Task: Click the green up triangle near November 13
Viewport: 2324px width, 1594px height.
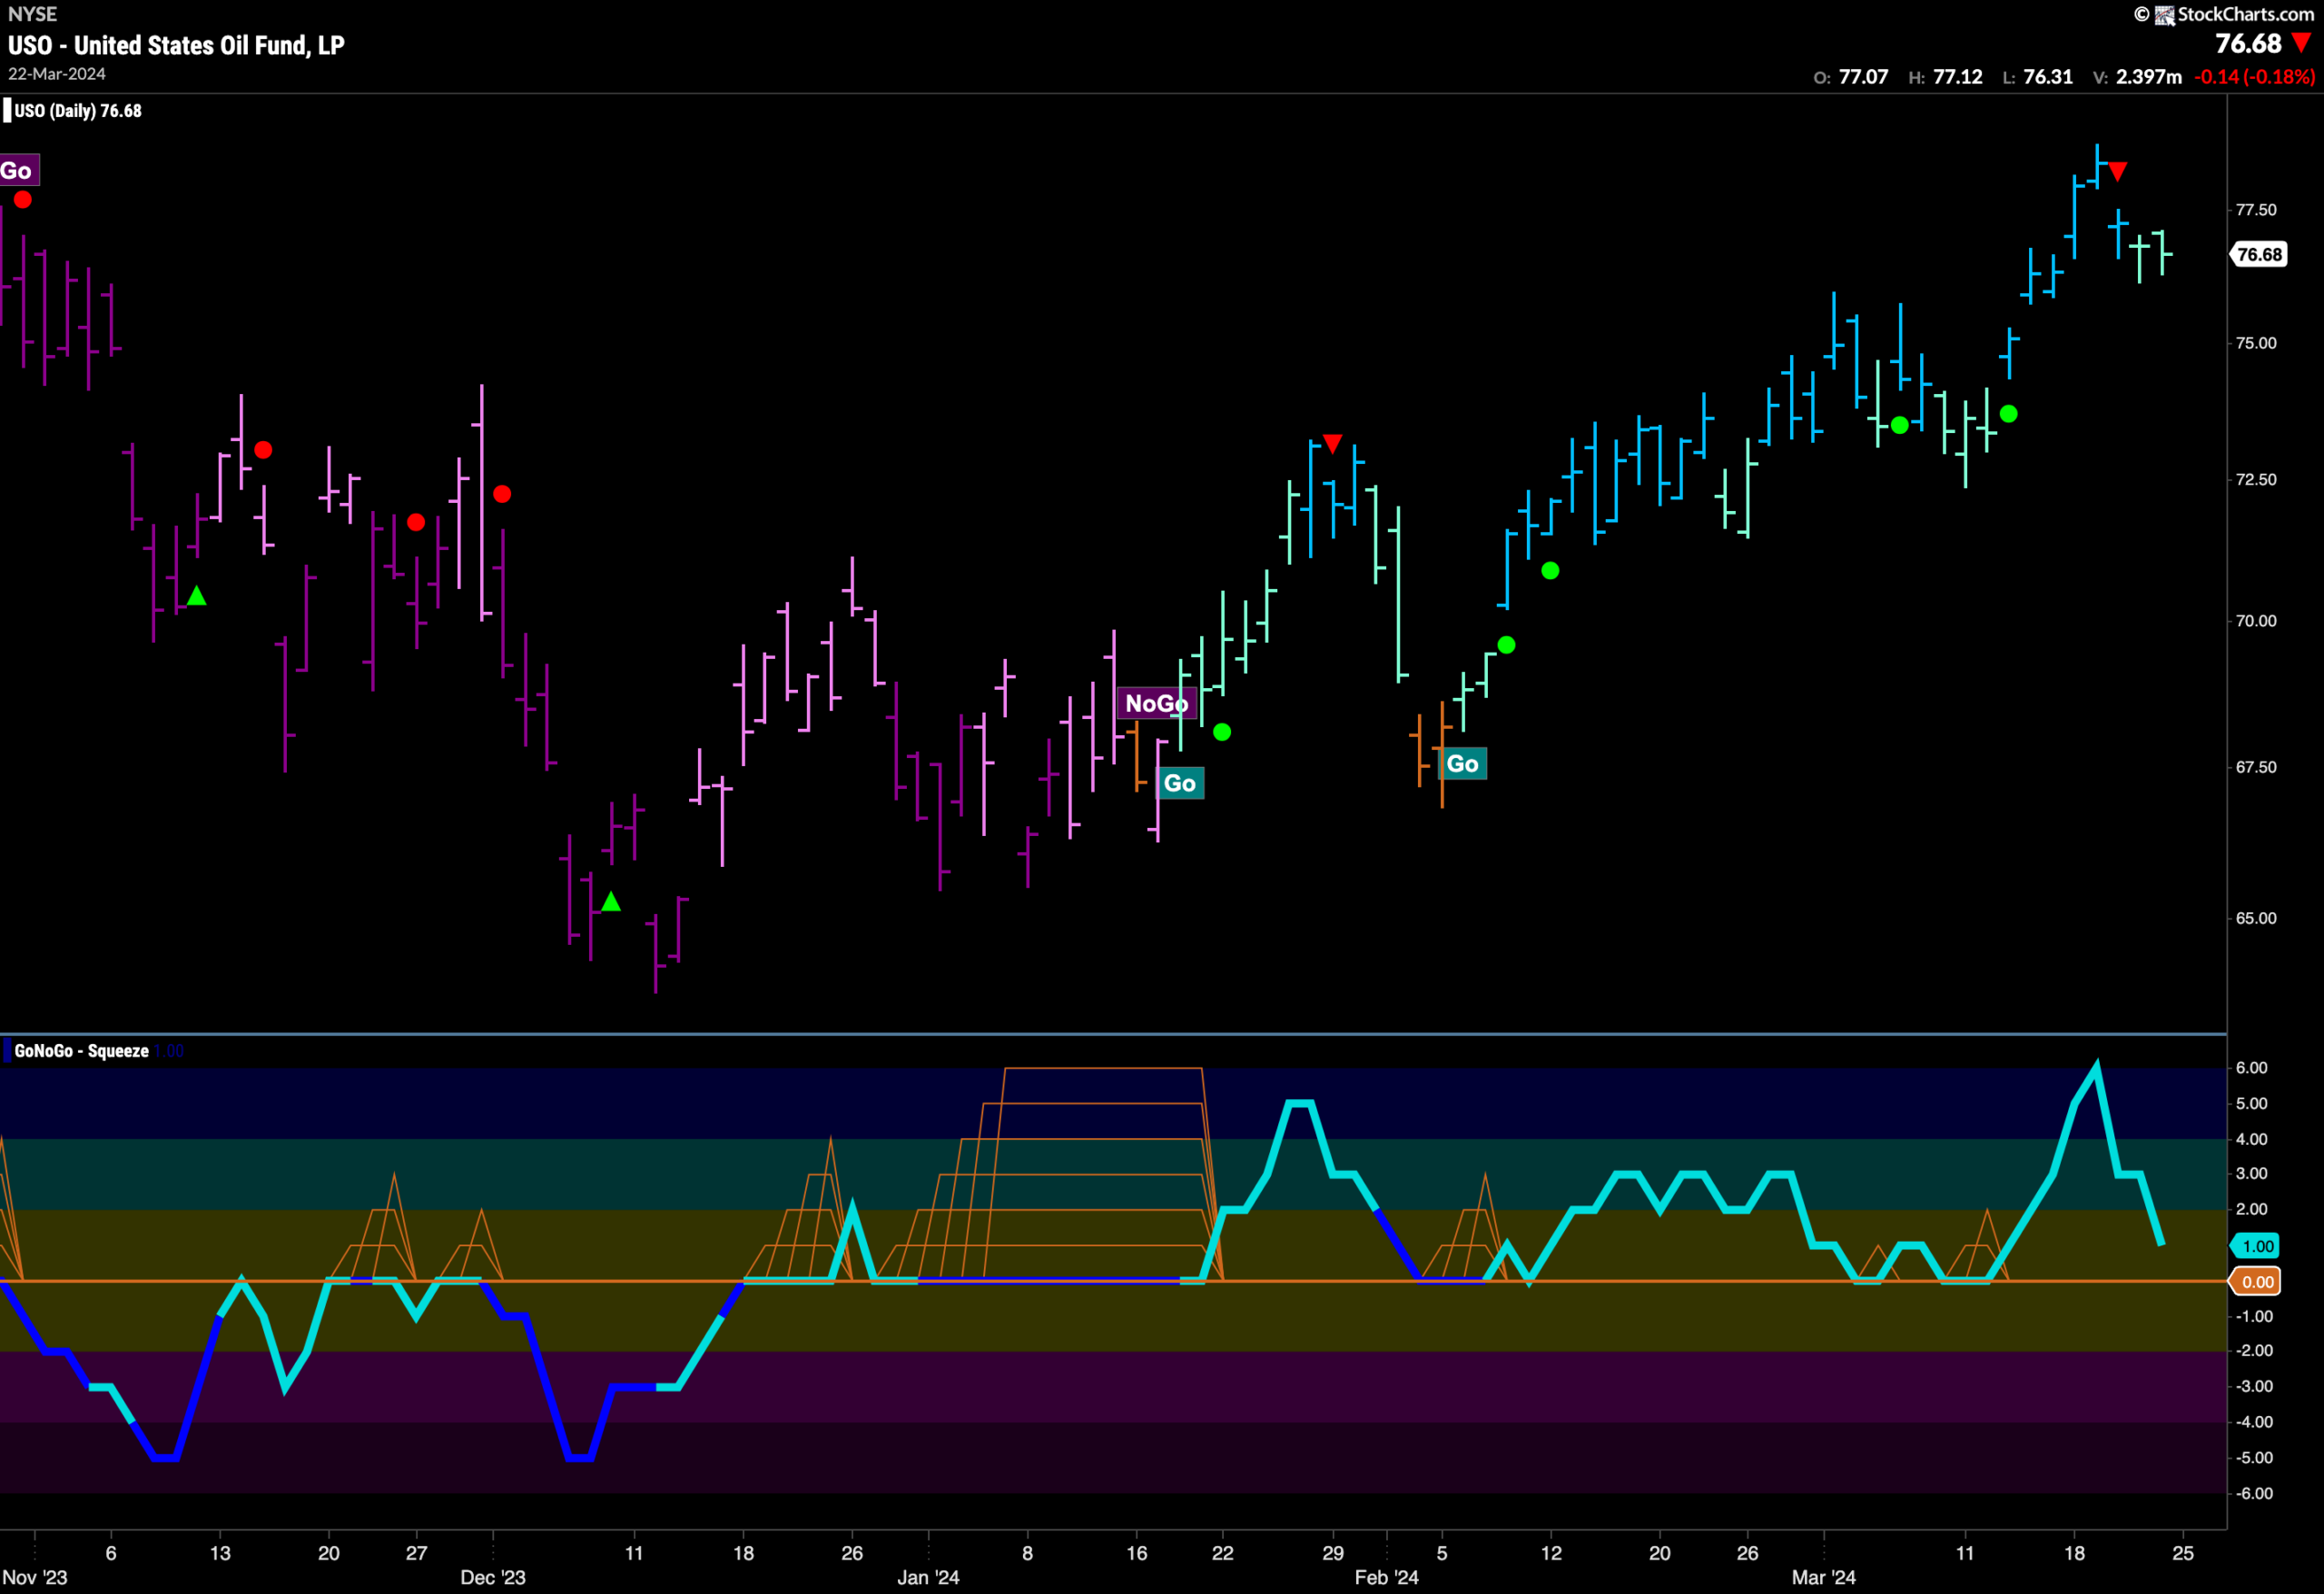Action: tap(197, 596)
